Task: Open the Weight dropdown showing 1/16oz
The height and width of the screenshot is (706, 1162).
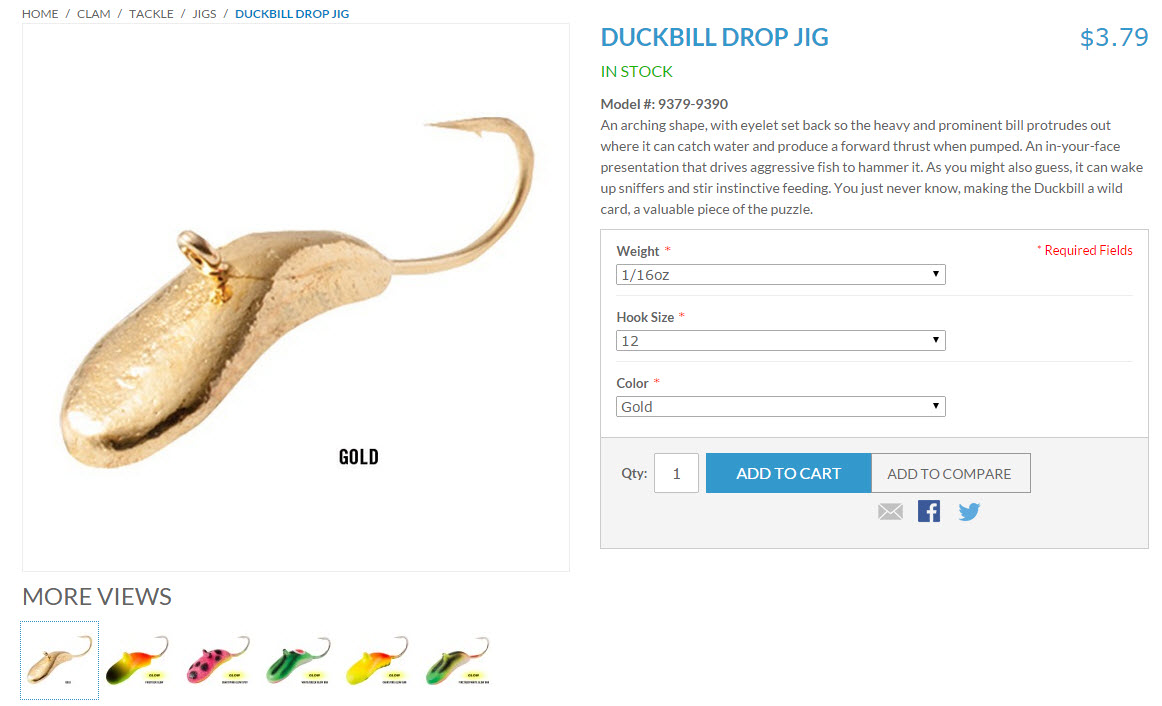Action: (x=780, y=275)
